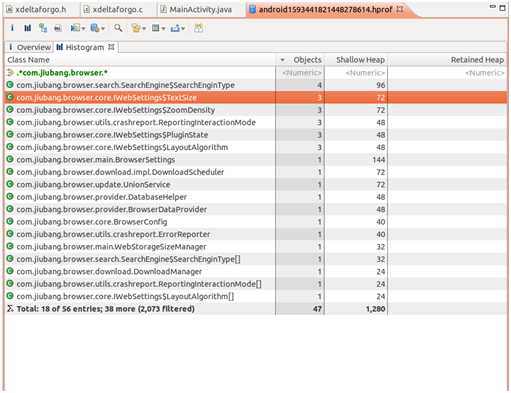Viewport: 511px width, 393px height.
Task: Click the hprof tab file icon
Action: [253, 10]
